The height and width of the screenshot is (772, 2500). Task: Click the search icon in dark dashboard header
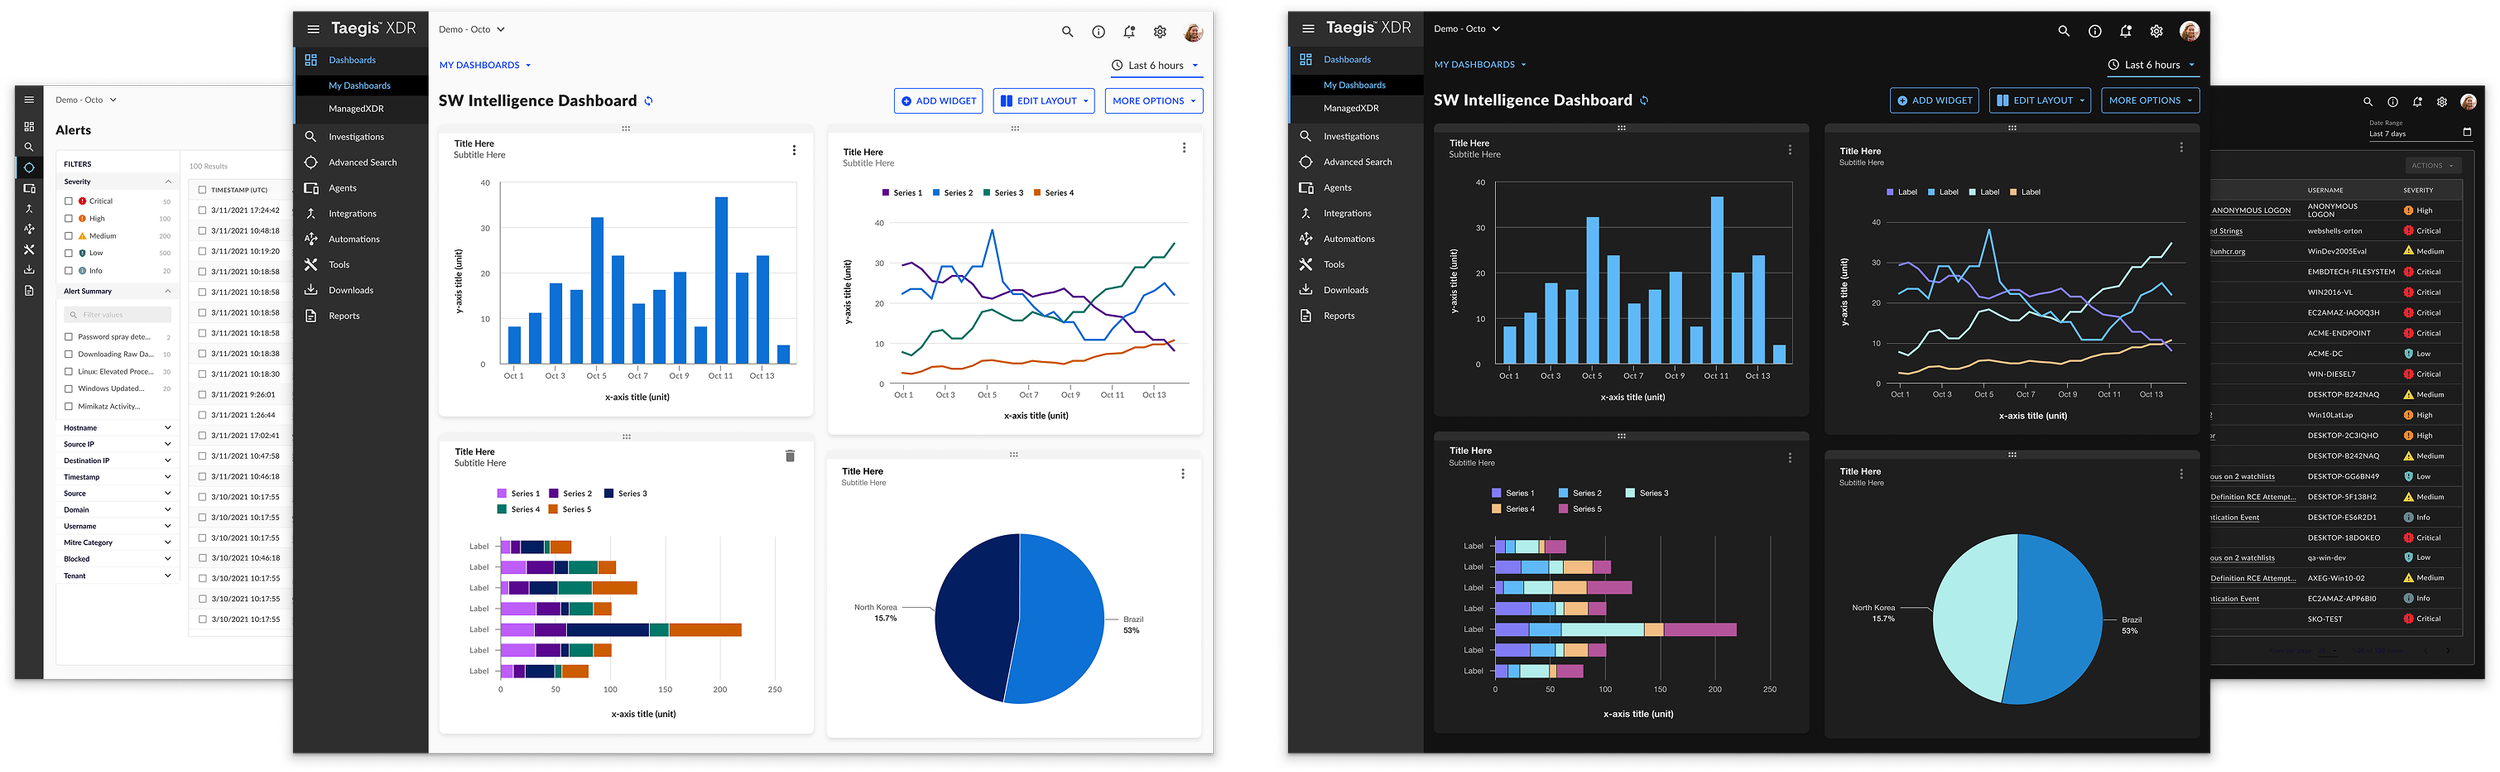[x=2063, y=31]
